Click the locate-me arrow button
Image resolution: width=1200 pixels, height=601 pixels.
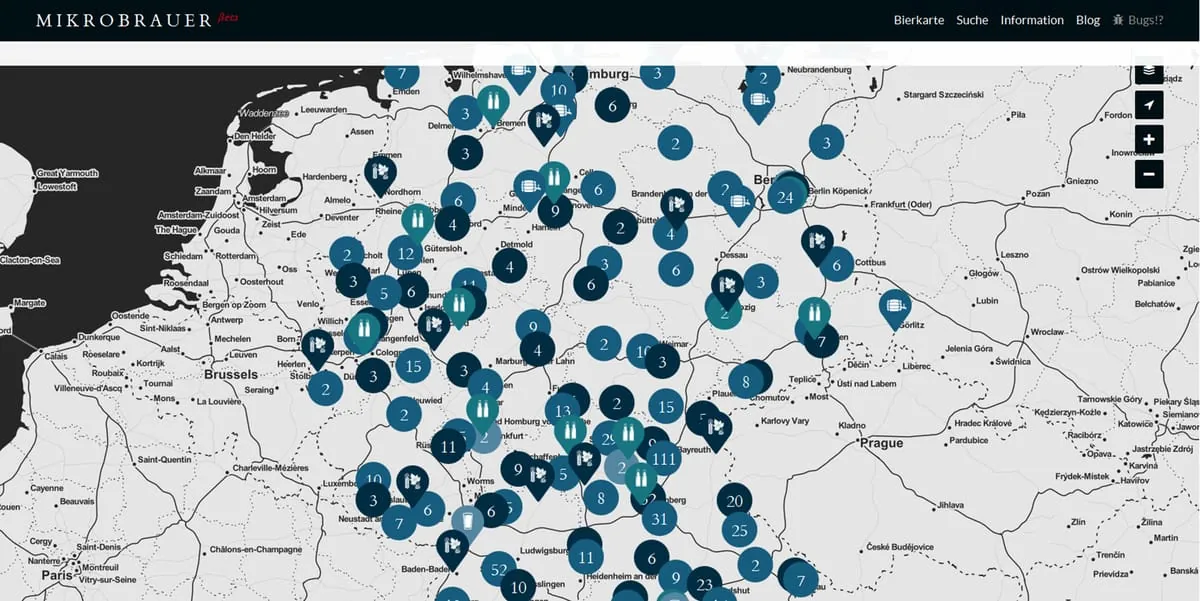click(x=1149, y=104)
